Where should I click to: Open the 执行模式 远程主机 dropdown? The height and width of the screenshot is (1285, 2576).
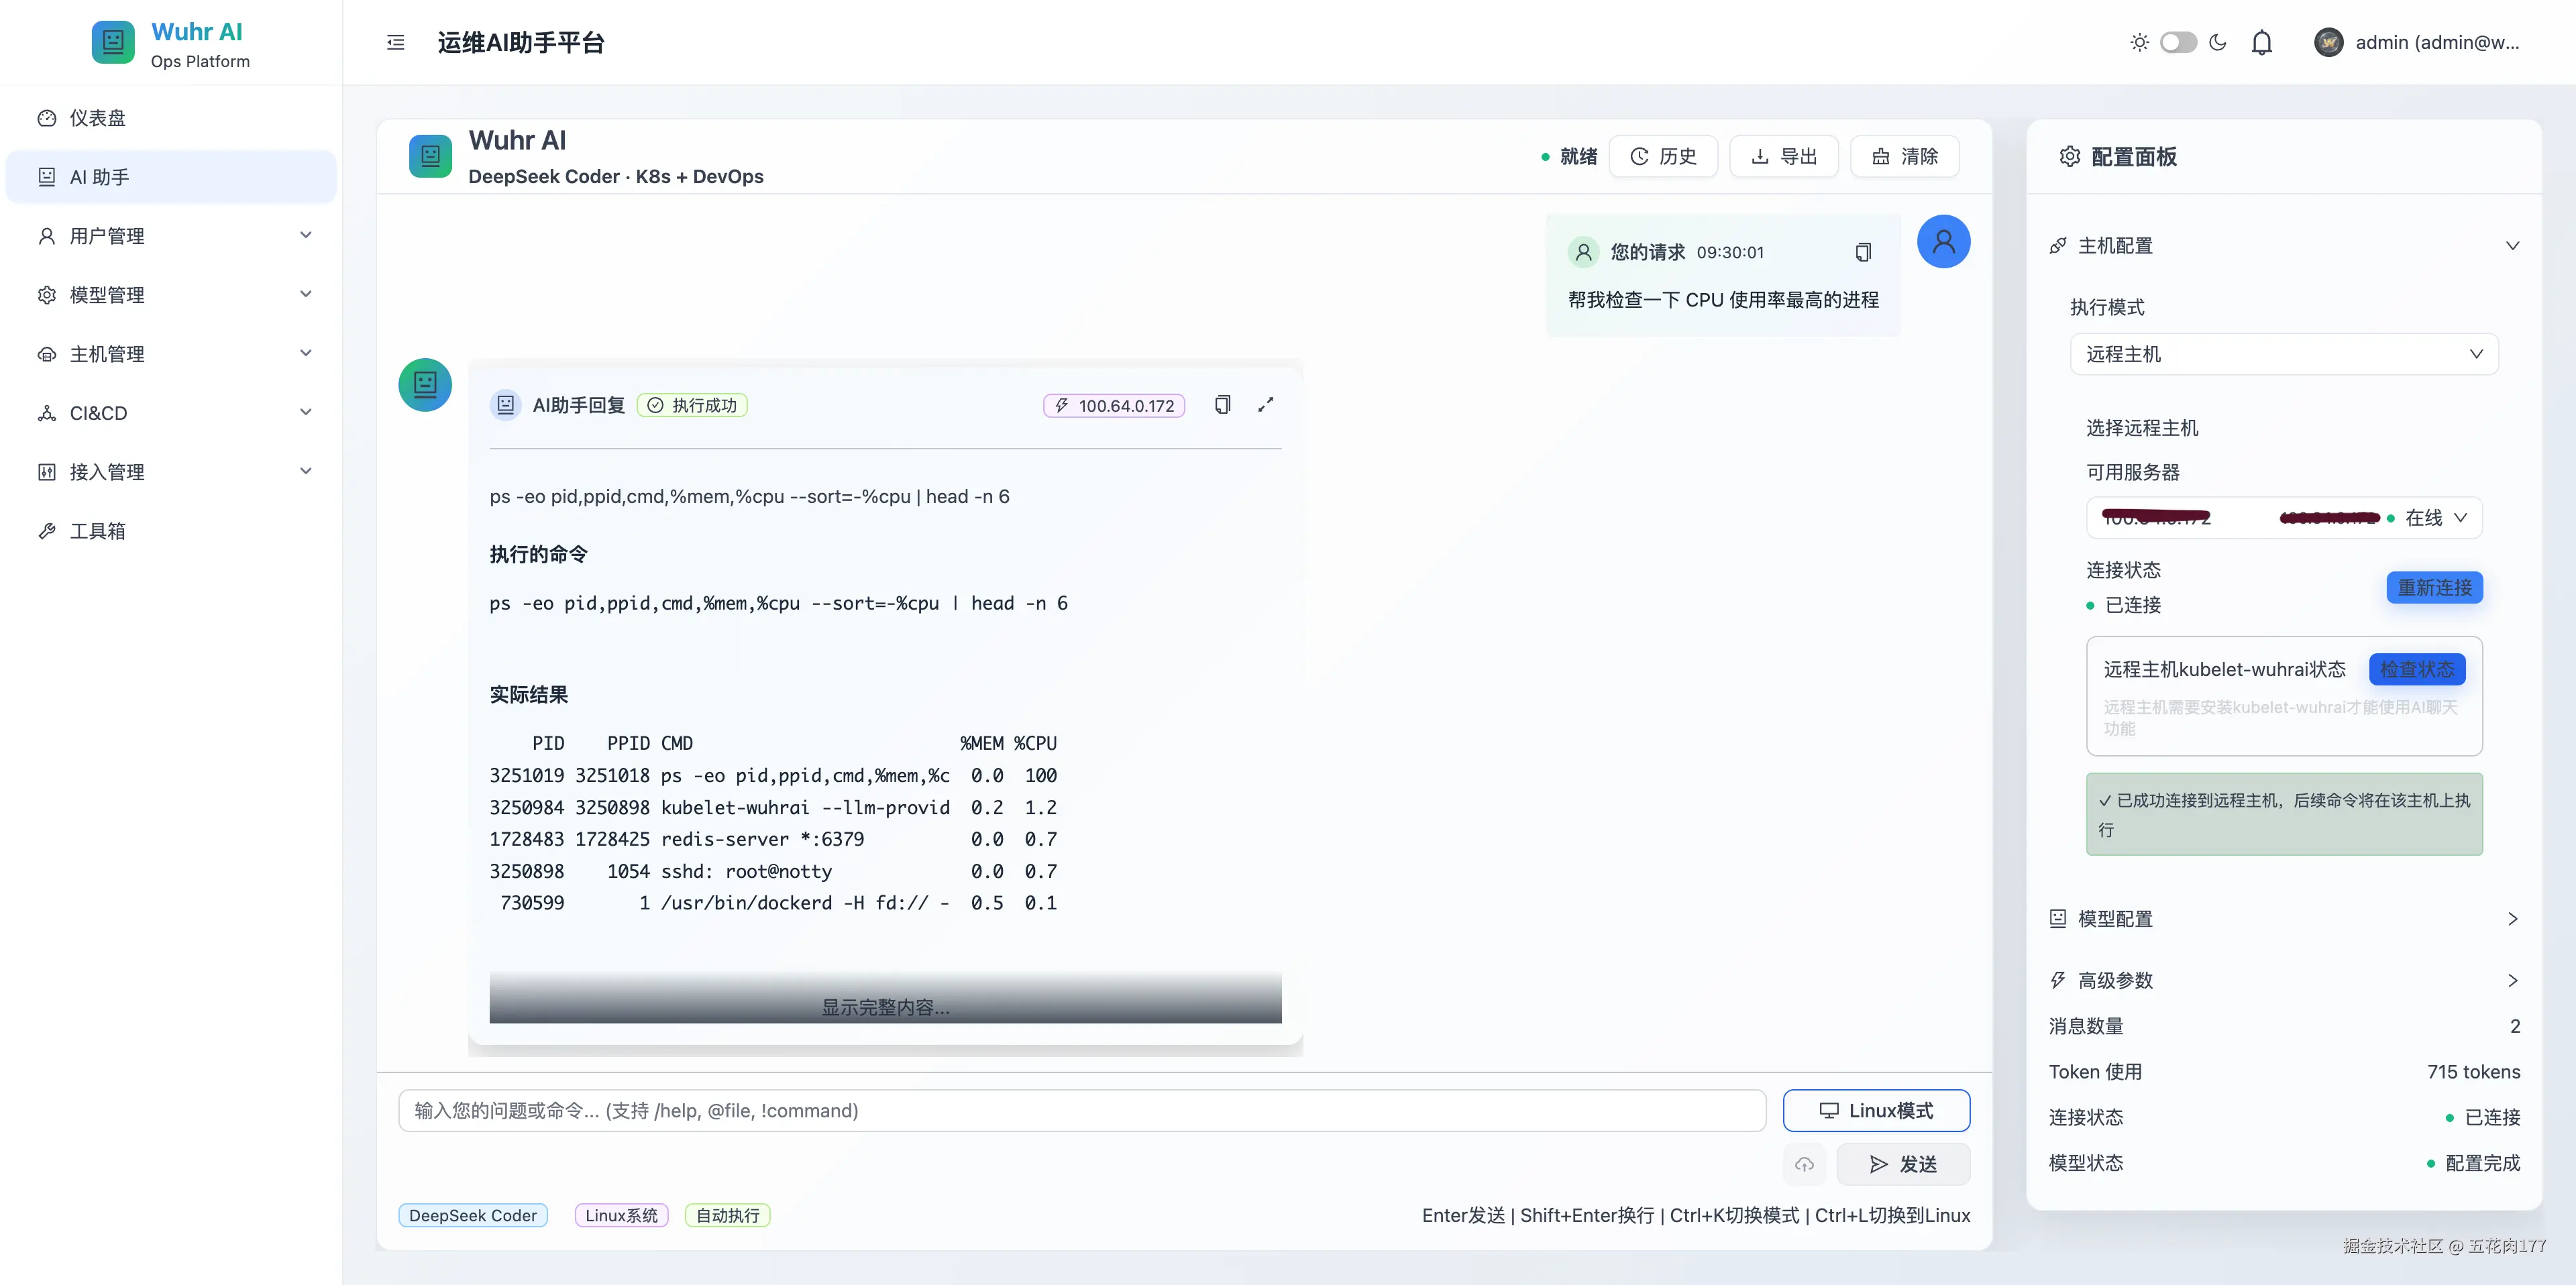(x=2284, y=354)
